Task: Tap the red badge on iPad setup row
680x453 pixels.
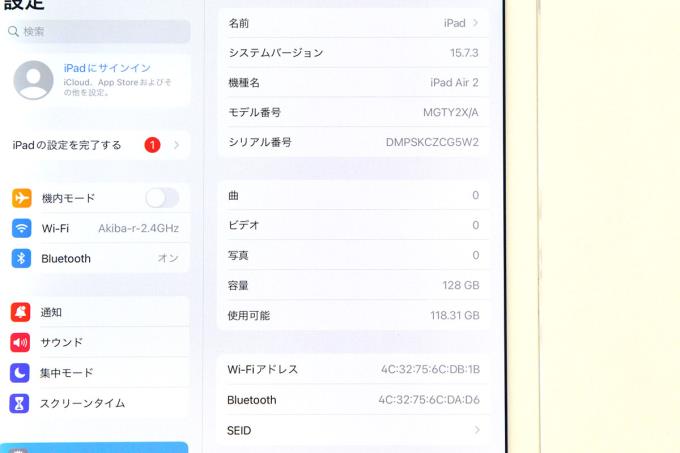Action: coord(152,145)
